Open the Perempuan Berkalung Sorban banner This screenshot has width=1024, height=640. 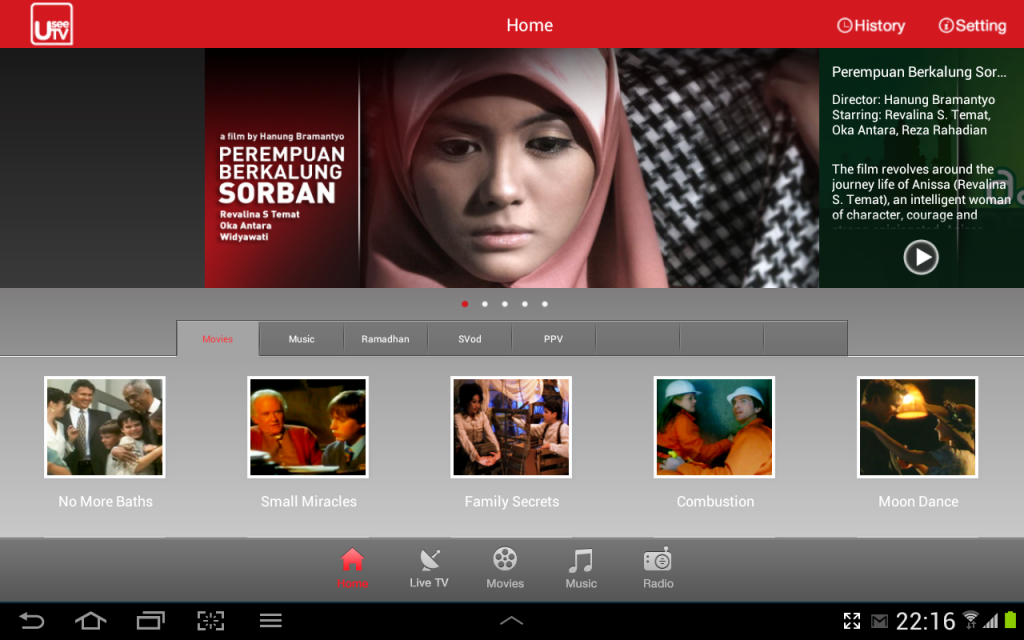pos(511,168)
